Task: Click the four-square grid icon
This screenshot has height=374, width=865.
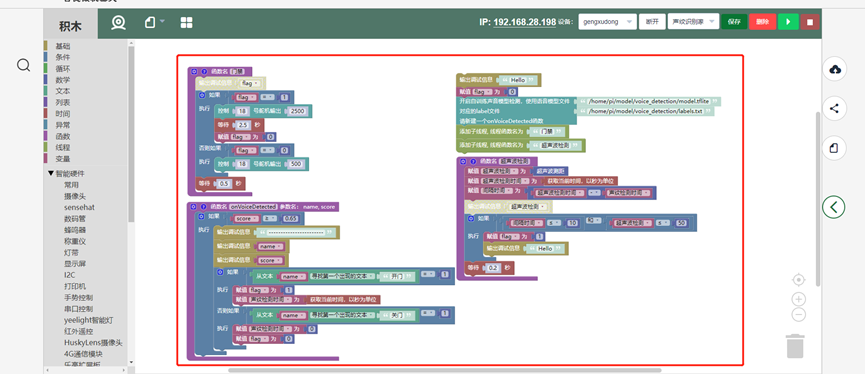Action: pos(186,23)
